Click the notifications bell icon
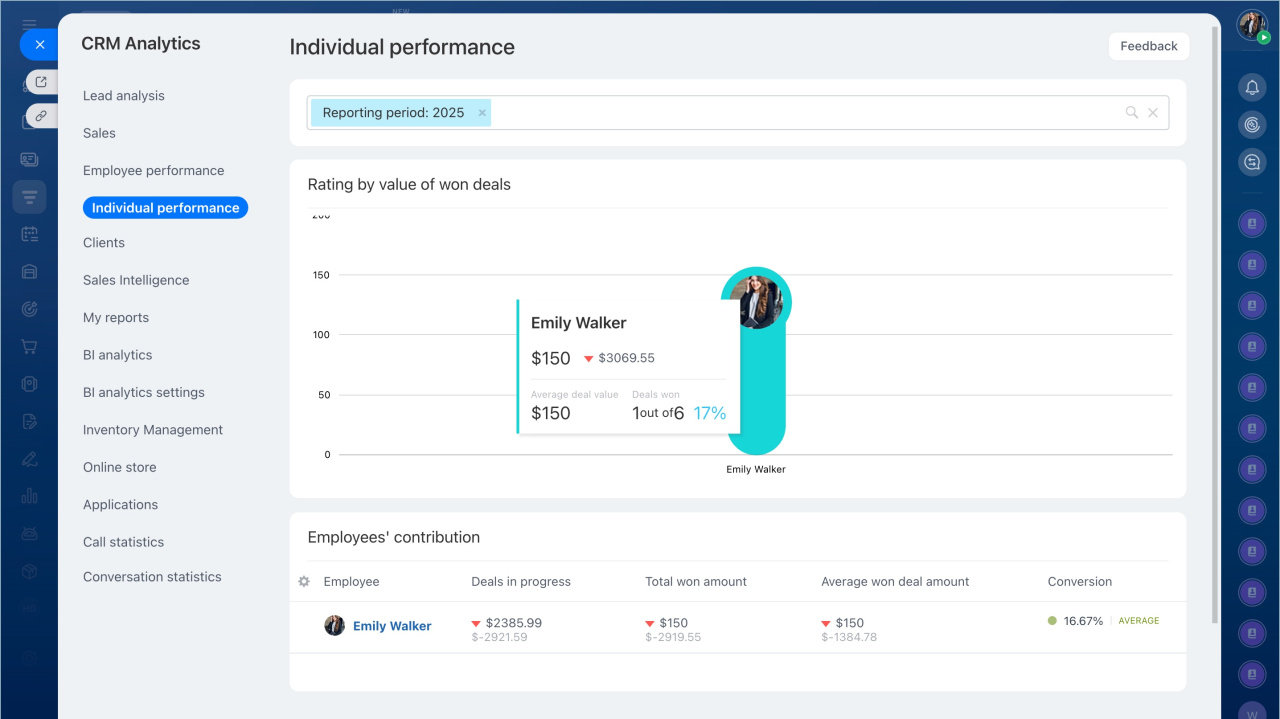Image resolution: width=1280 pixels, height=719 pixels. [x=1252, y=88]
